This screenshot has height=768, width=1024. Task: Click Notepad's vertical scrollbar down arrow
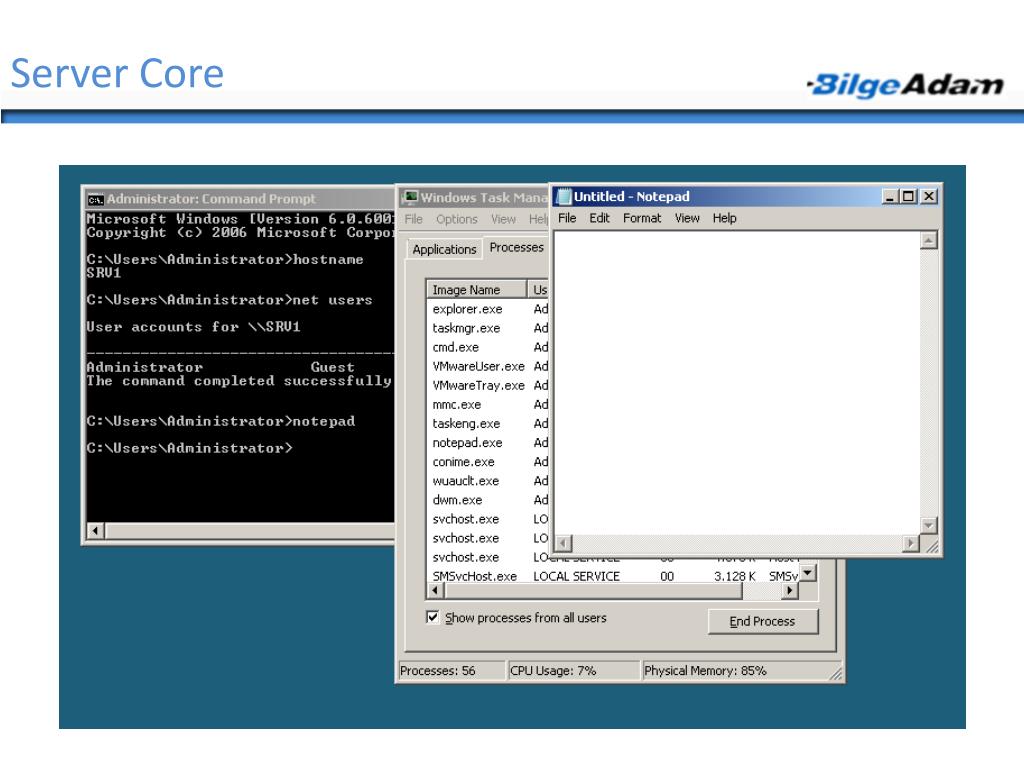929,525
